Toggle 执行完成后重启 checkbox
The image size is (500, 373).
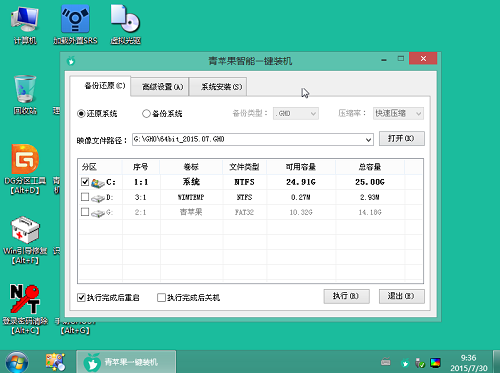point(81,297)
